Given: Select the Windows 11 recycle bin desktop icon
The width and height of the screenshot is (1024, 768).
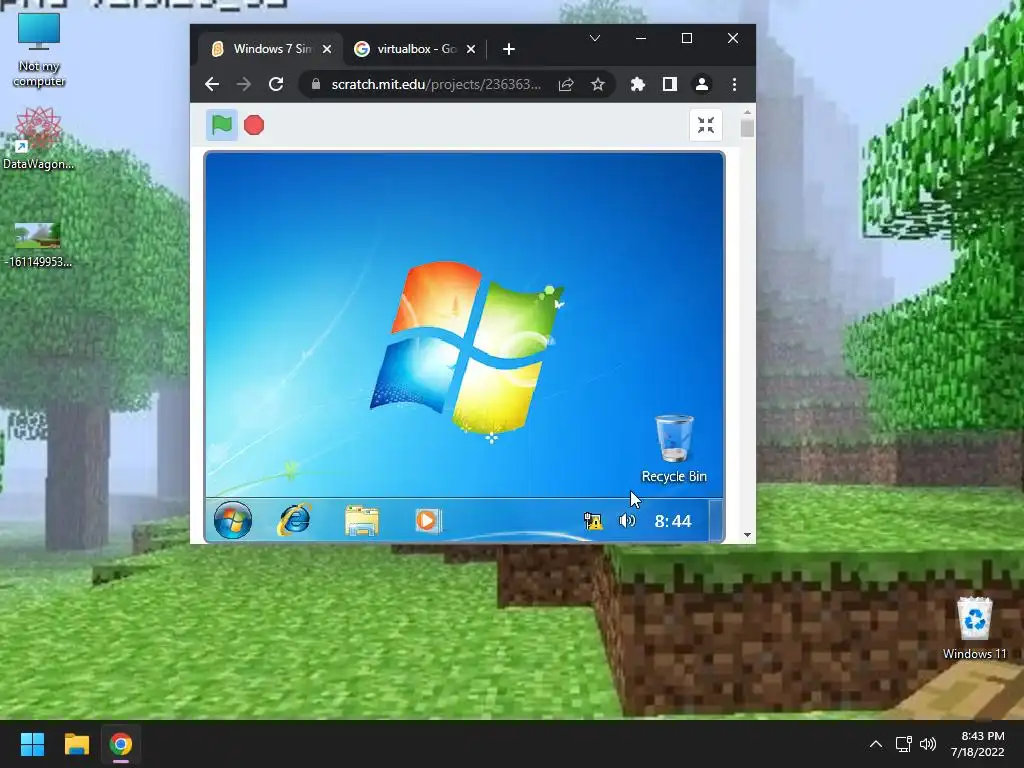Looking at the screenshot, I should [974, 628].
